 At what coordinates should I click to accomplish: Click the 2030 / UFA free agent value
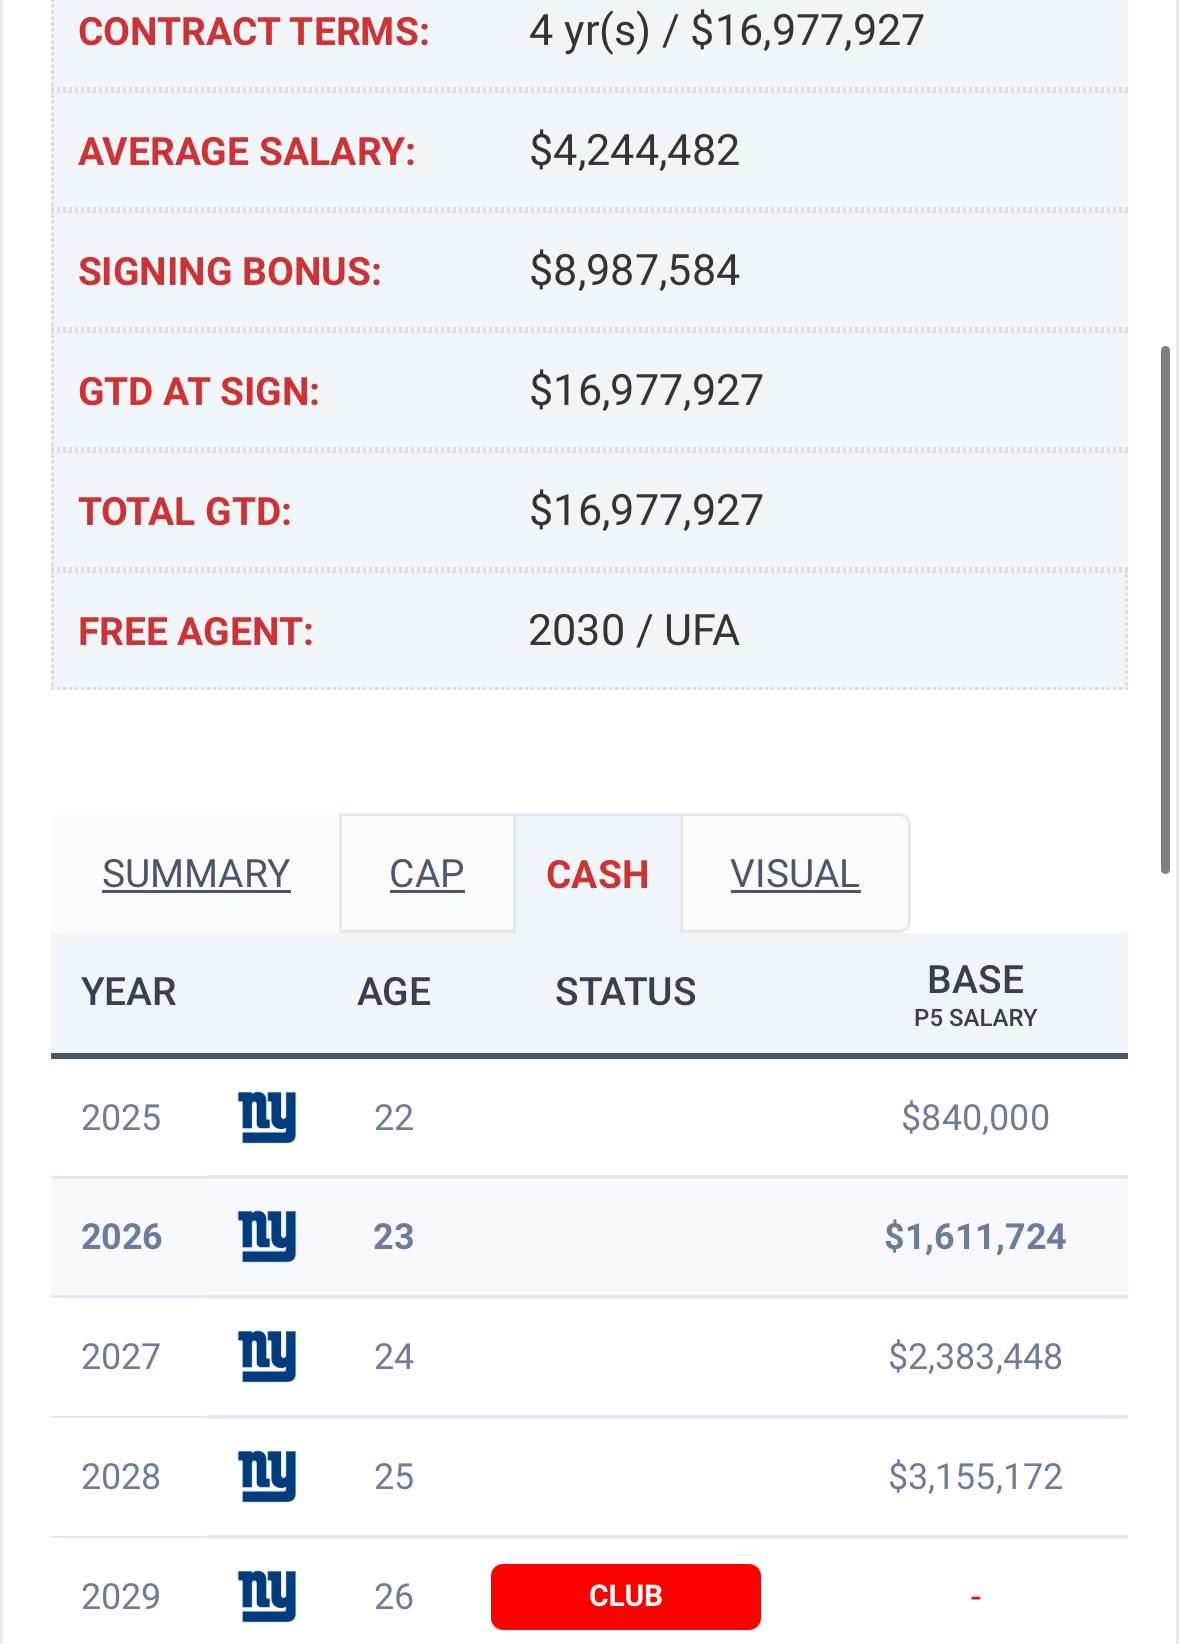634,631
